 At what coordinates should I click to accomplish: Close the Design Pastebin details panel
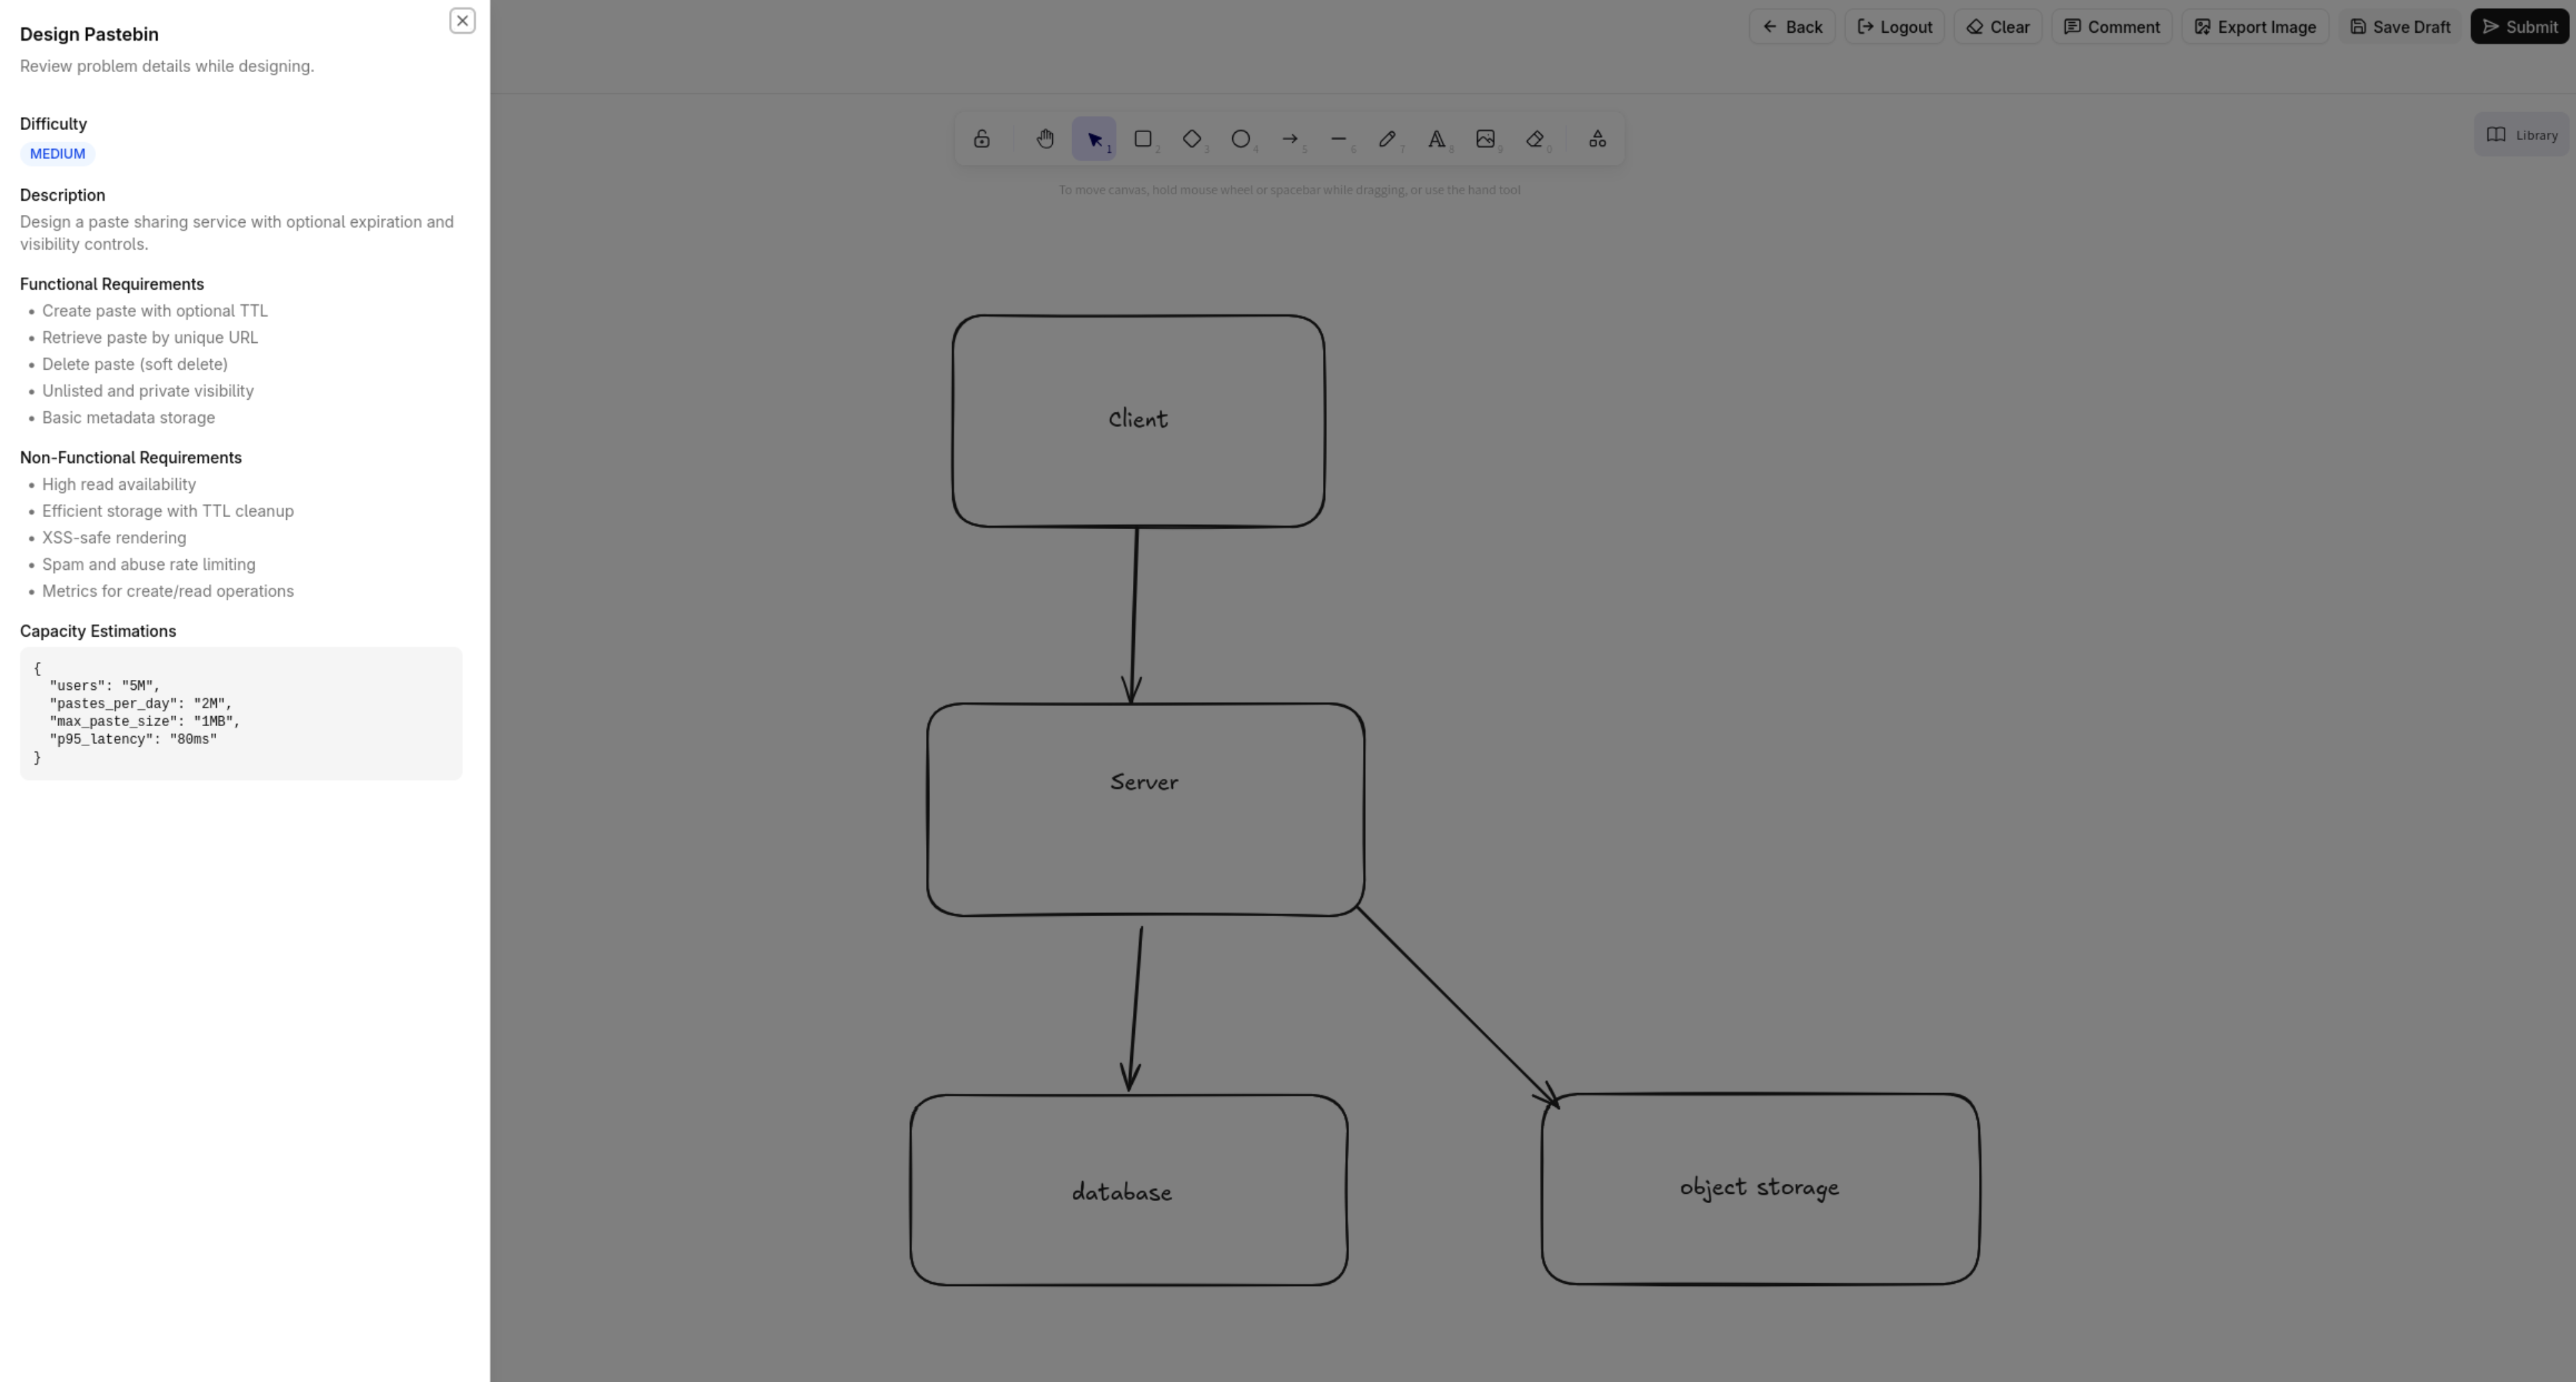461,20
